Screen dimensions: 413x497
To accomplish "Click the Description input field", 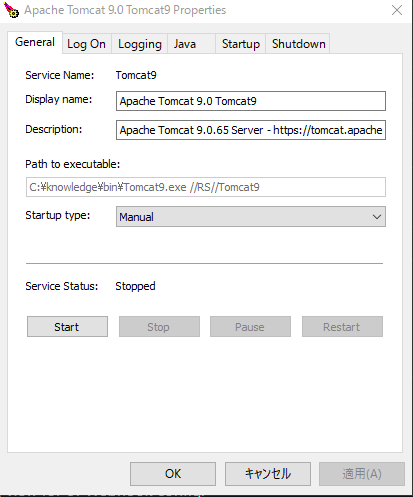I will tap(251, 130).
